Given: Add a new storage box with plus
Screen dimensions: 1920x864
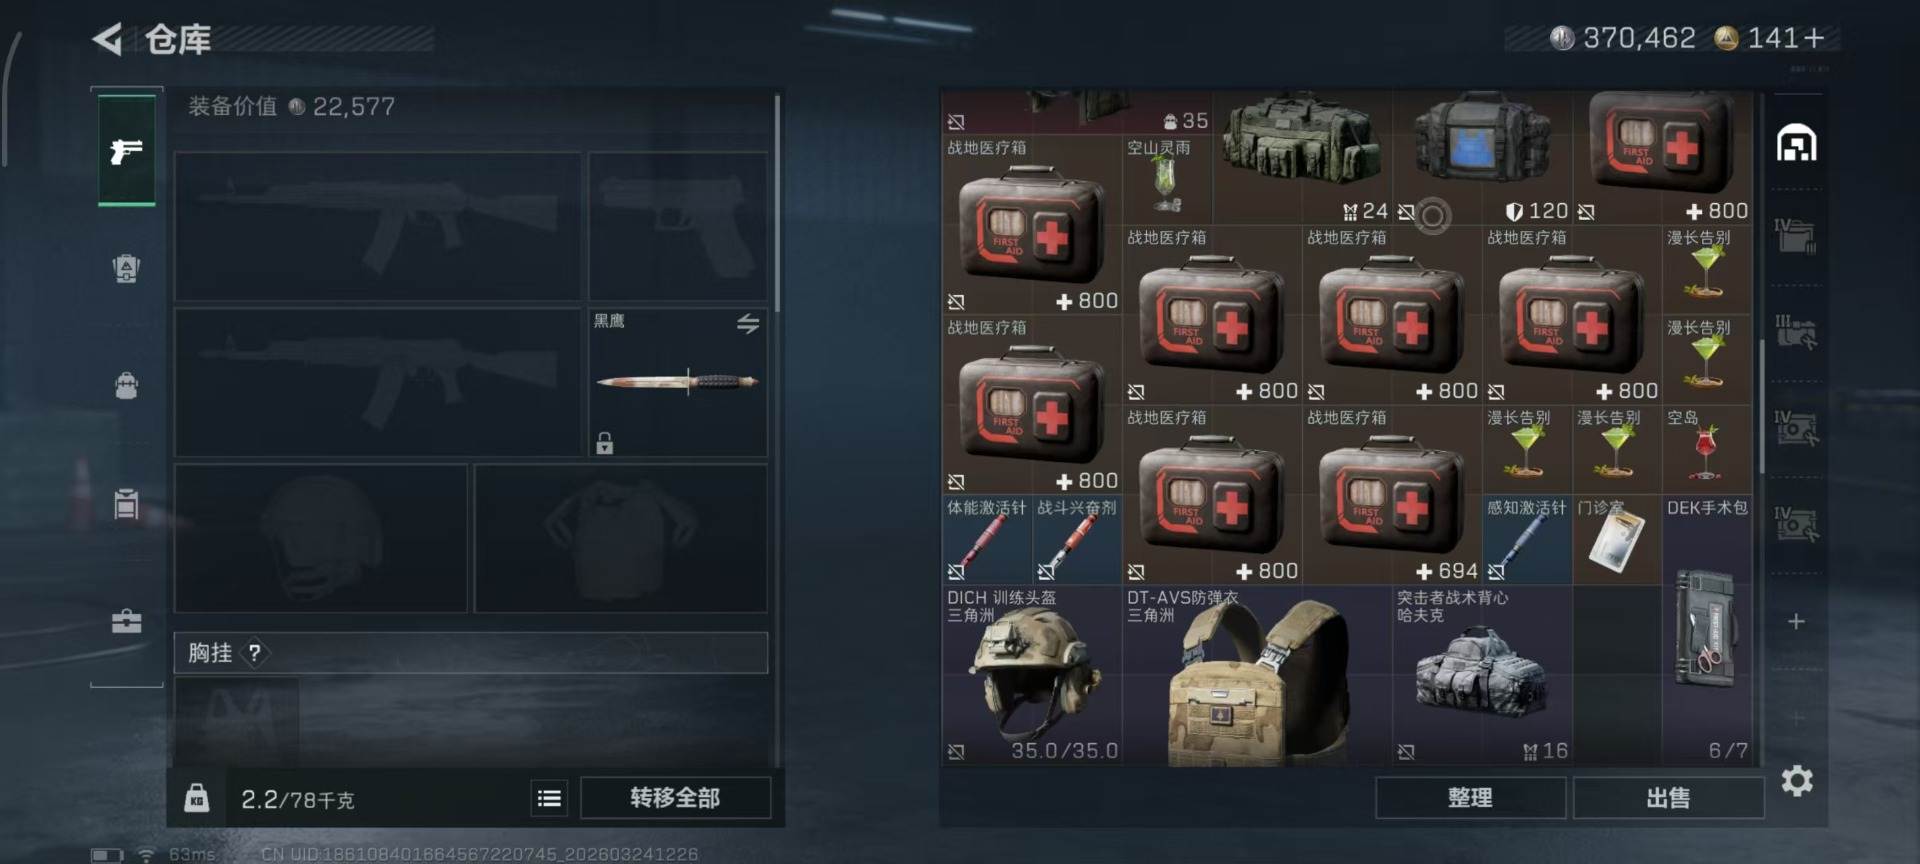Looking at the screenshot, I should (1796, 622).
